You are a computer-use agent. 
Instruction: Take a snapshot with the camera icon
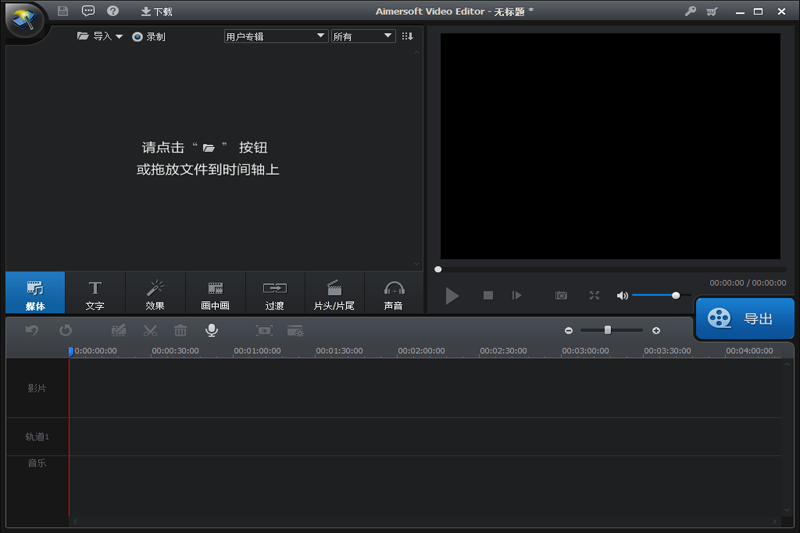[x=561, y=295]
